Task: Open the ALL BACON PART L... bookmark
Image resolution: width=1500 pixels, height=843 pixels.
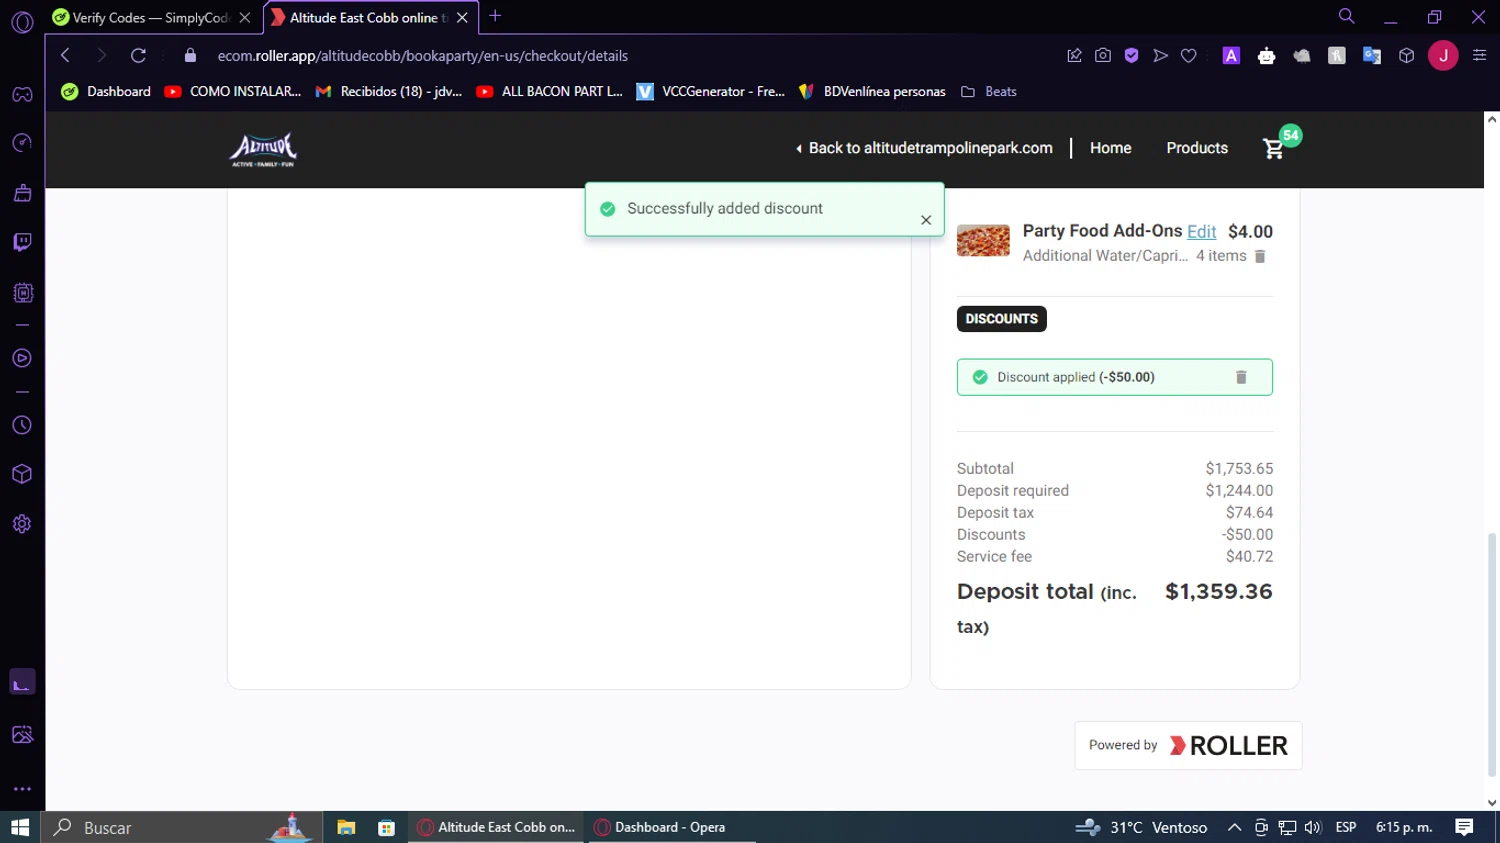Action: (x=550, y=92)
